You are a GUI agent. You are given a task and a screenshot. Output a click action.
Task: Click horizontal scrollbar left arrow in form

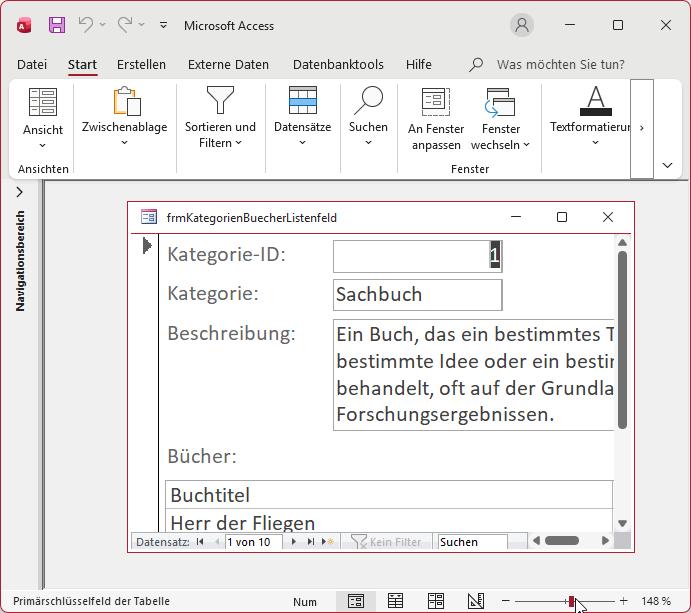click(x=536, y=541)
